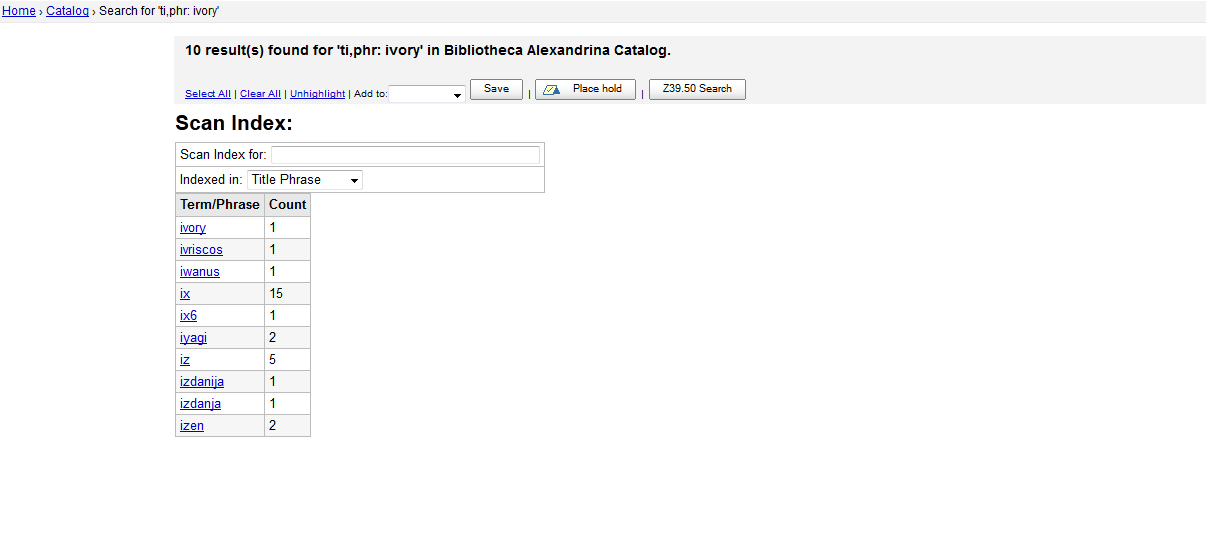1206x545 pixels.
Task: Click the Place hold button
Action: click(x=585, y=89)
